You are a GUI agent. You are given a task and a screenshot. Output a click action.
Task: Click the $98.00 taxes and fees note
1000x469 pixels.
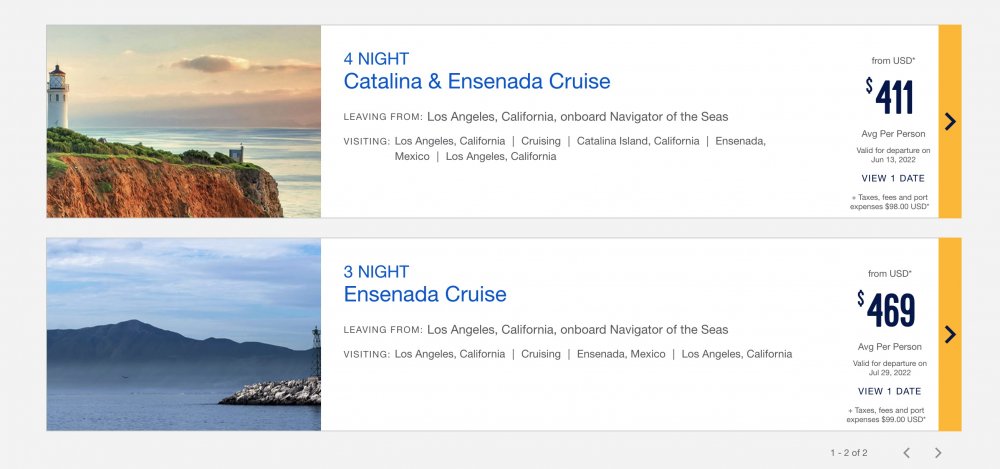coord(890,202)
